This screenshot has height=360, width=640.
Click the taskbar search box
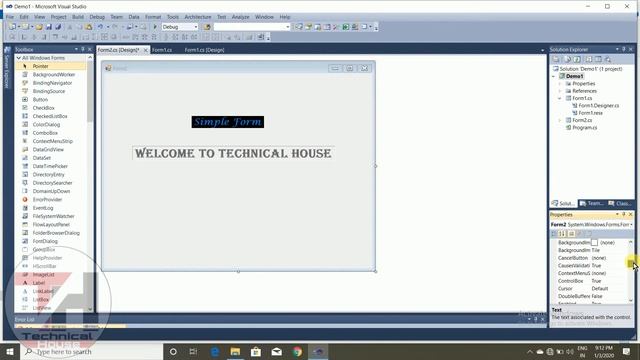(92, 351)
